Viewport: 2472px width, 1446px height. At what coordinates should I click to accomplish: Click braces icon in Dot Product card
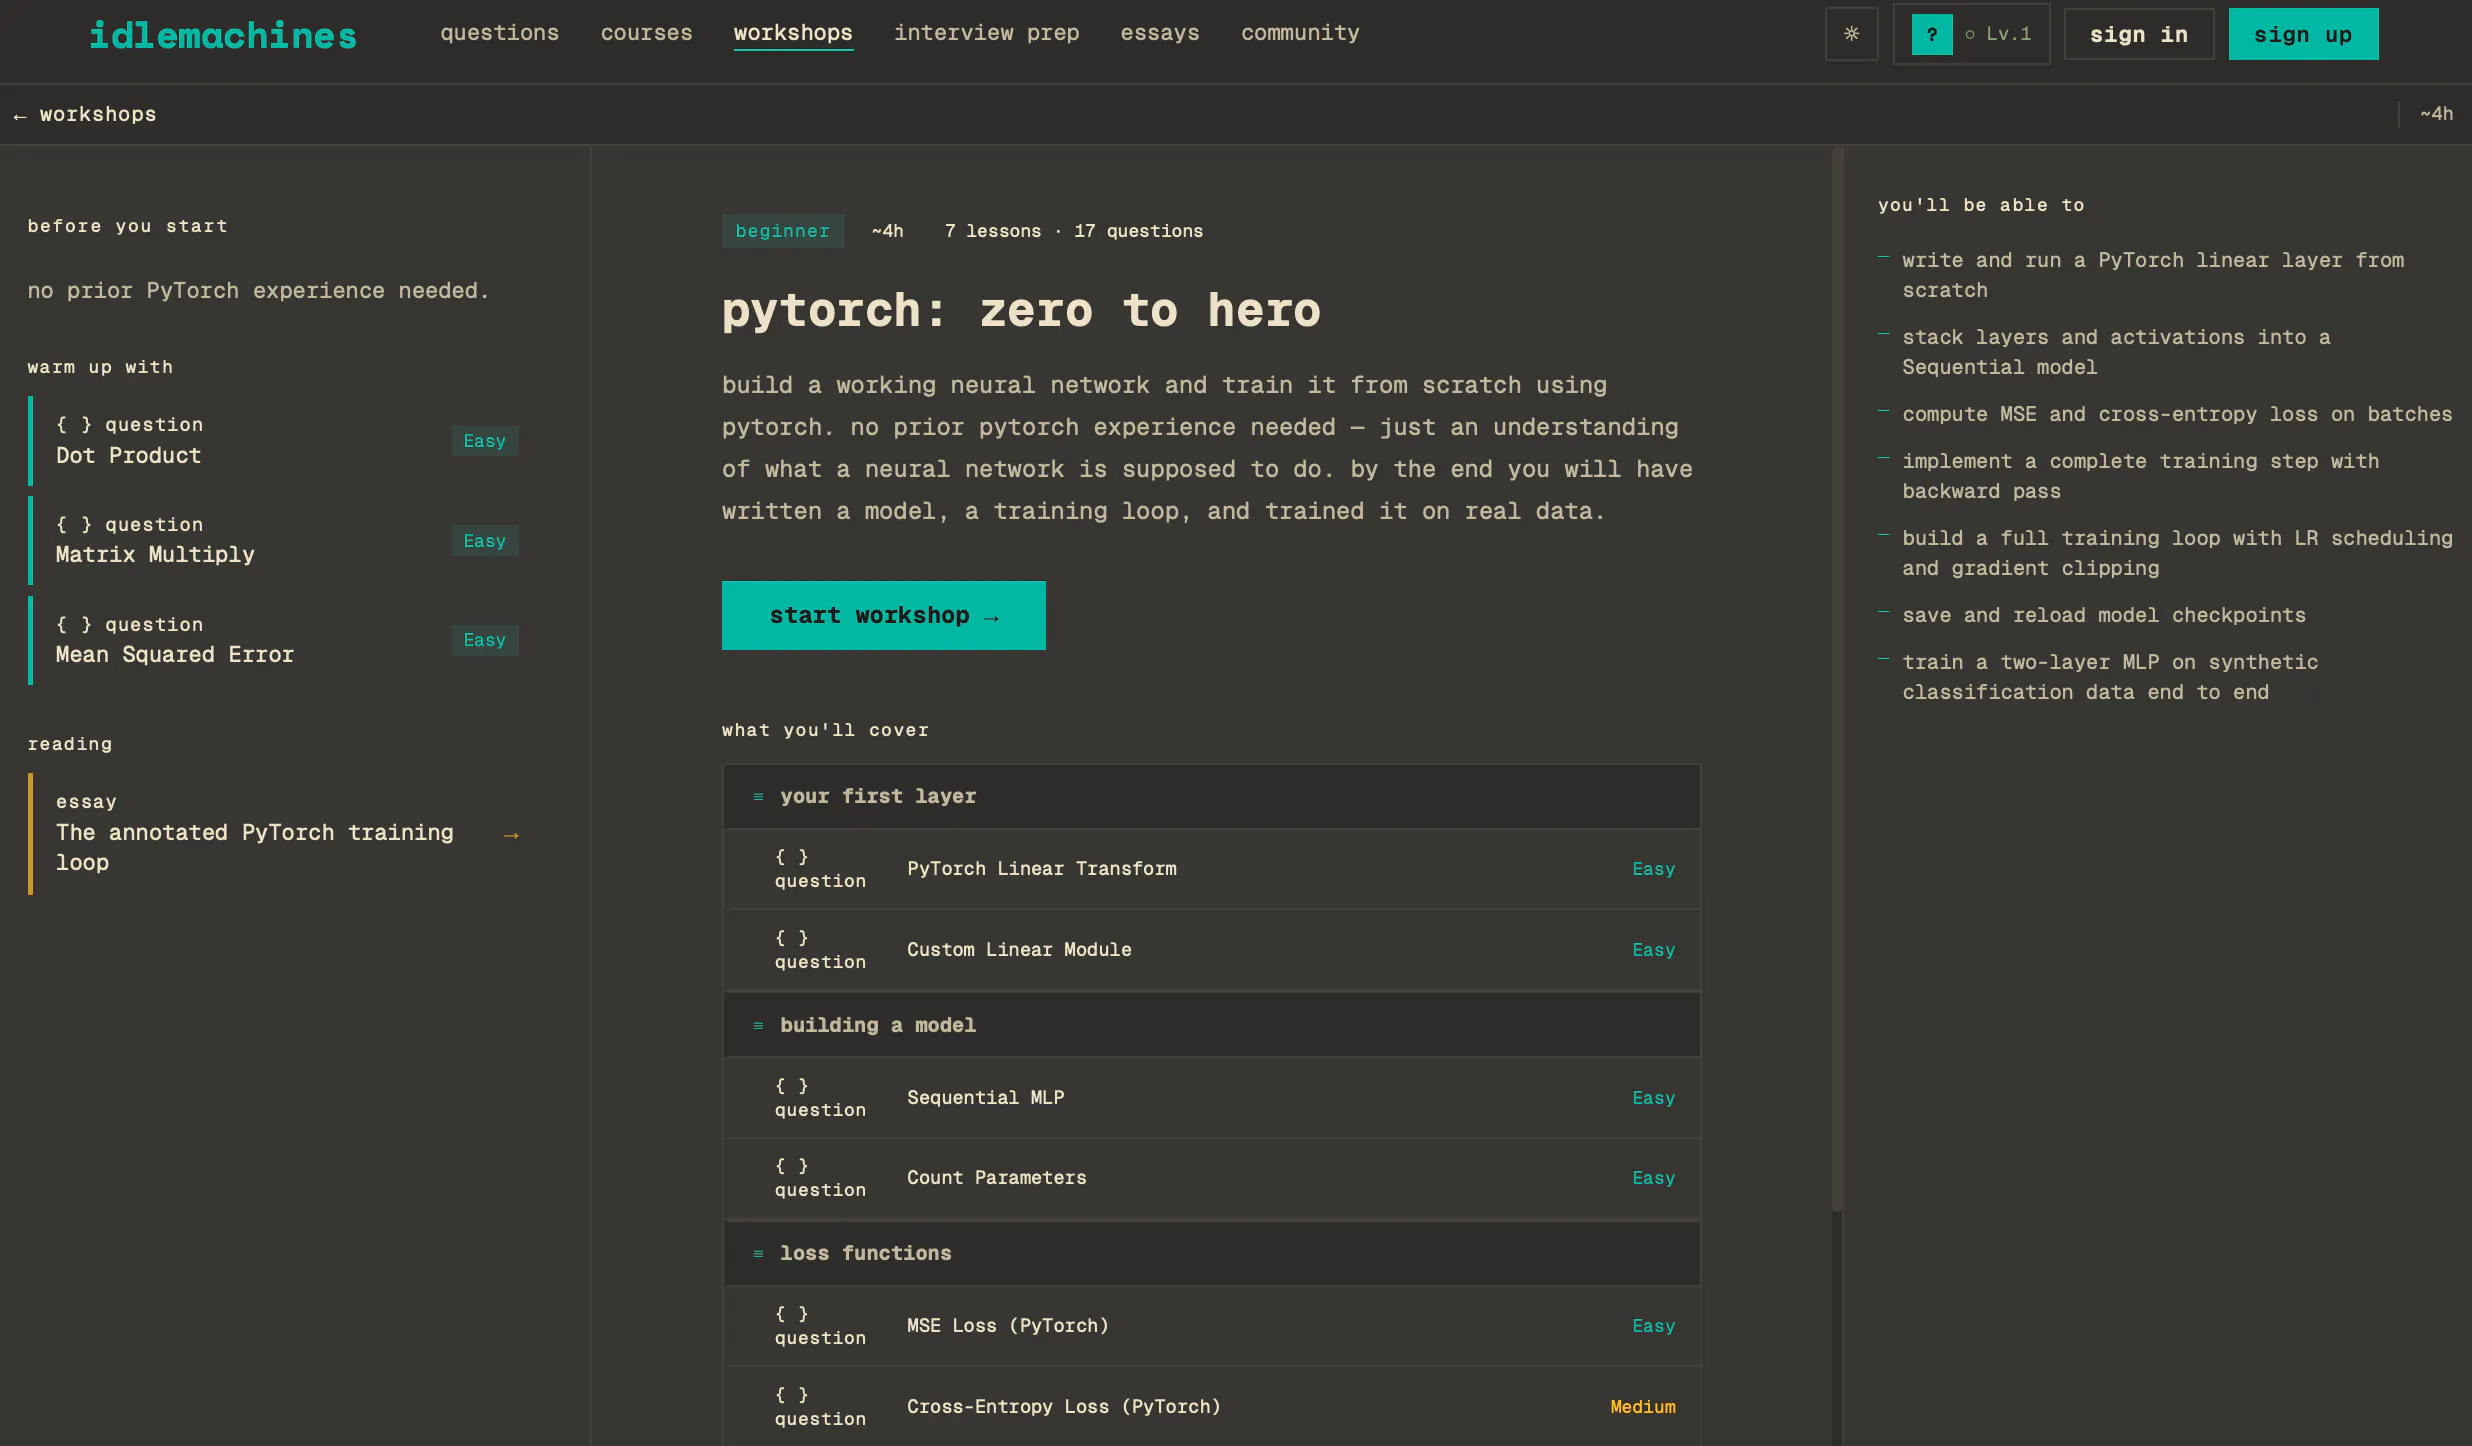[x=74, y=425]
